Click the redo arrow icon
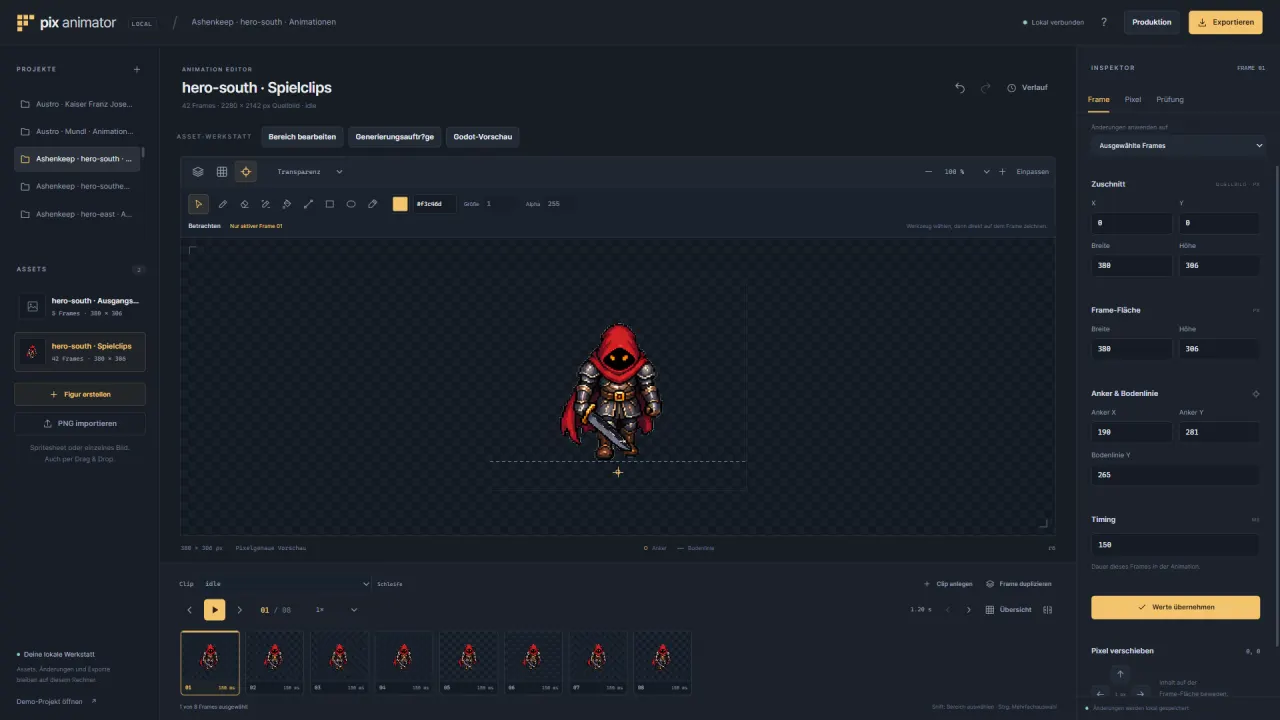Image resolution: width=1280 pixels, height=720 pixels. pyautogui.click(x=986, y=88)
